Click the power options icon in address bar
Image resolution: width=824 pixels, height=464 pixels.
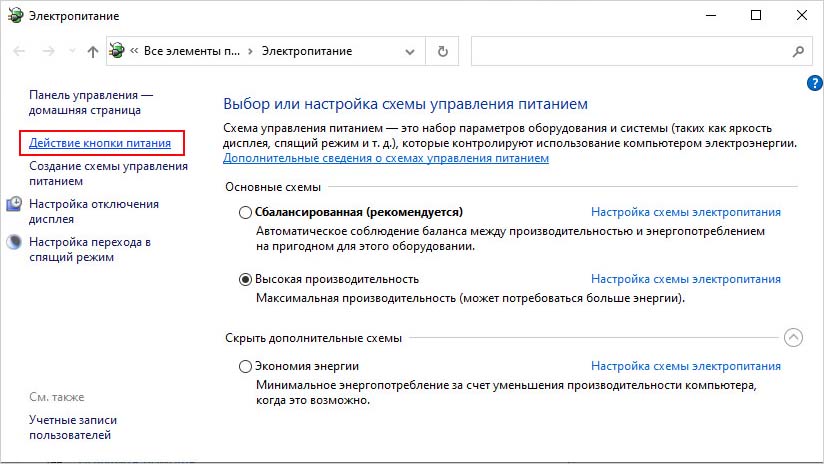point(118,51)
